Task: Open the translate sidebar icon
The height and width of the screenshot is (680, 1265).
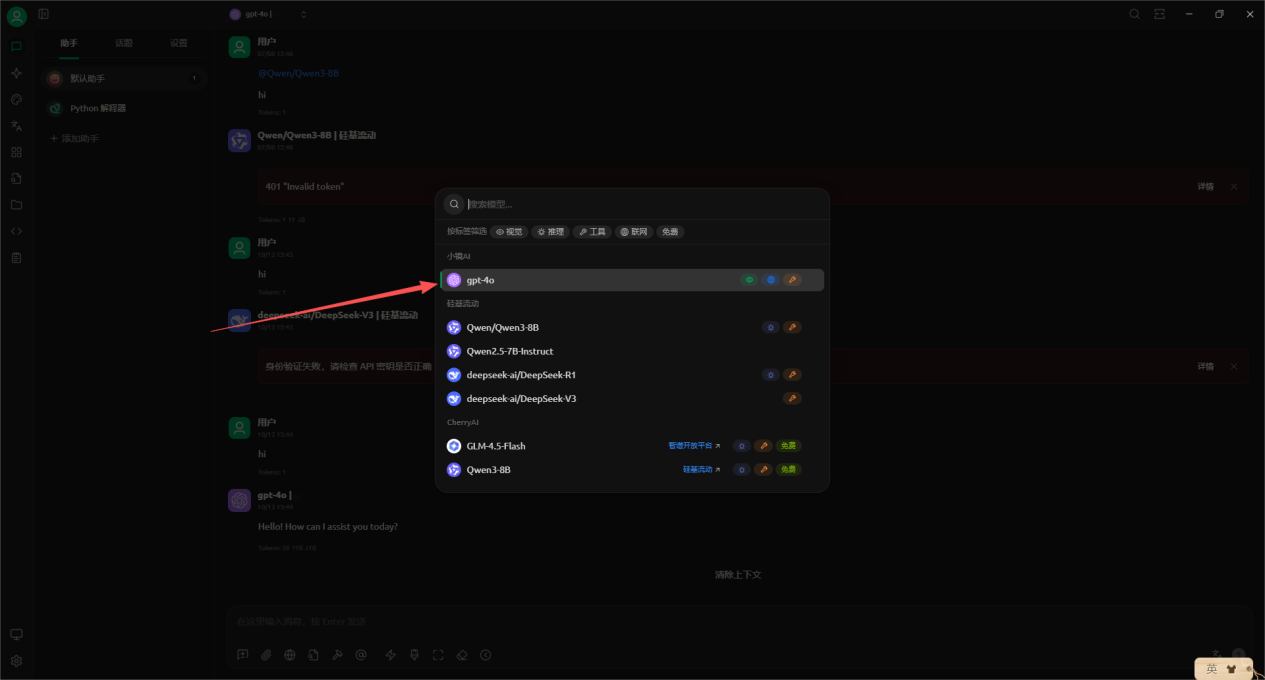Action: 16,126
